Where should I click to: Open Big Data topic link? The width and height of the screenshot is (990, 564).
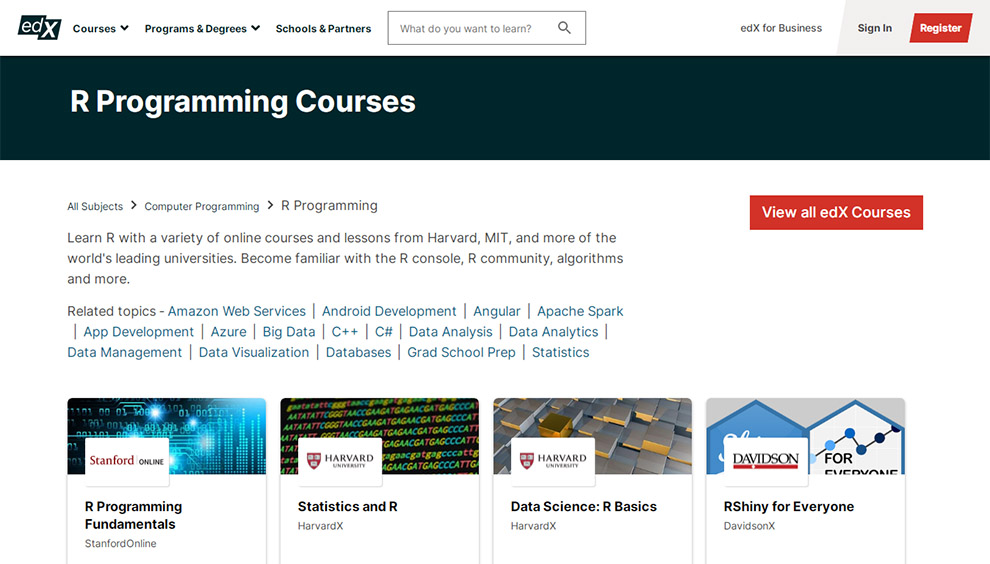(x=289, y=332)
